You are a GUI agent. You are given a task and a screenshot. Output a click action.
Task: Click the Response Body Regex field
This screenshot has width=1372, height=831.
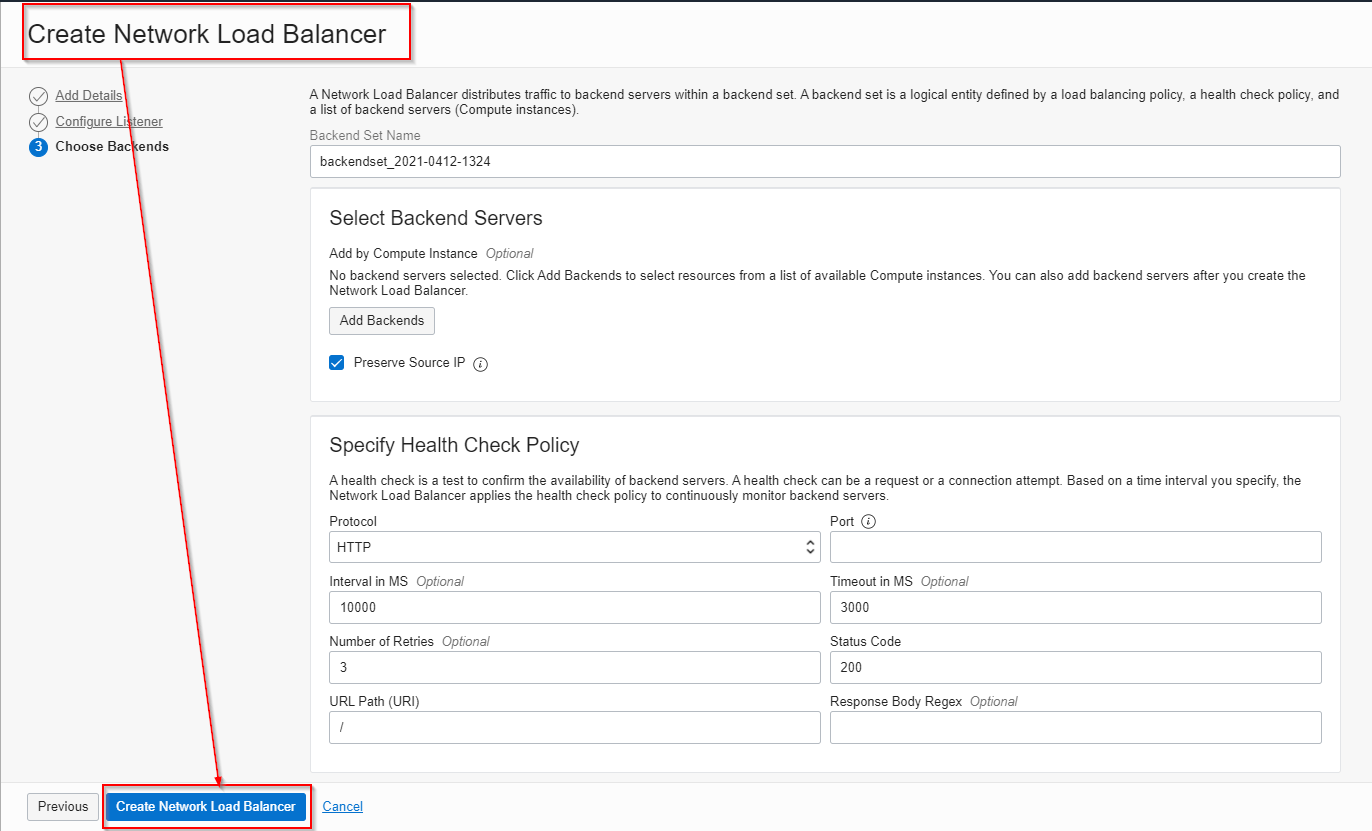tap(1075, 727)
